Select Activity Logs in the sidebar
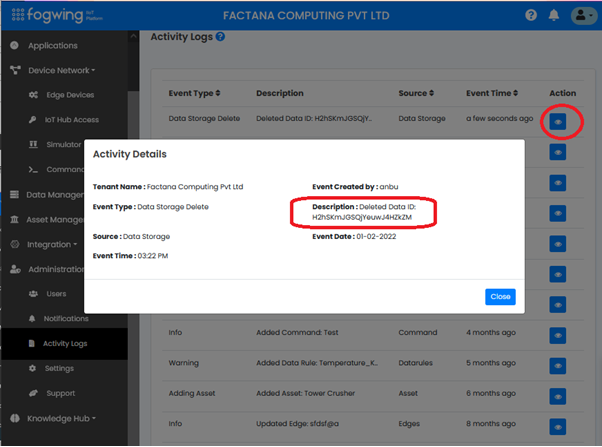This screenshot has height=447, width=602. click(65, 343)
